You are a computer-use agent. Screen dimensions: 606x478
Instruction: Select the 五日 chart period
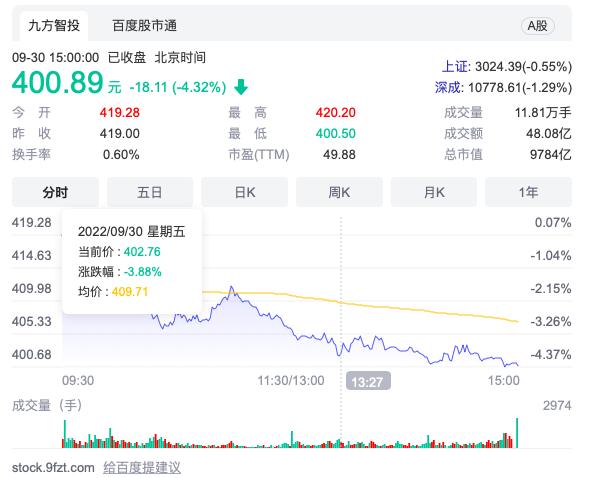150,191
